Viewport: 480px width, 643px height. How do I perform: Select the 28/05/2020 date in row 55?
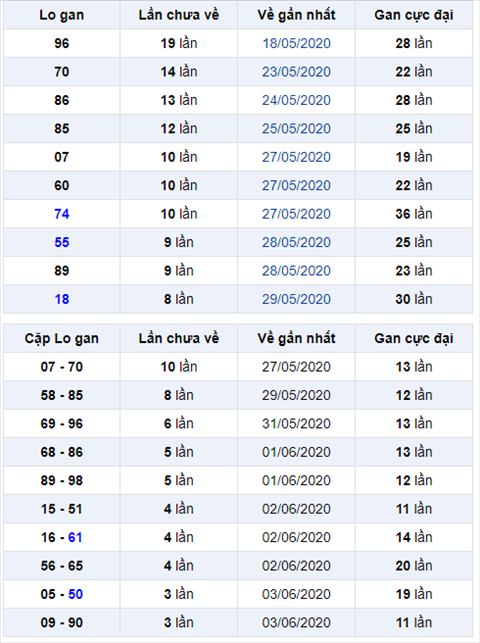(296, 242)
